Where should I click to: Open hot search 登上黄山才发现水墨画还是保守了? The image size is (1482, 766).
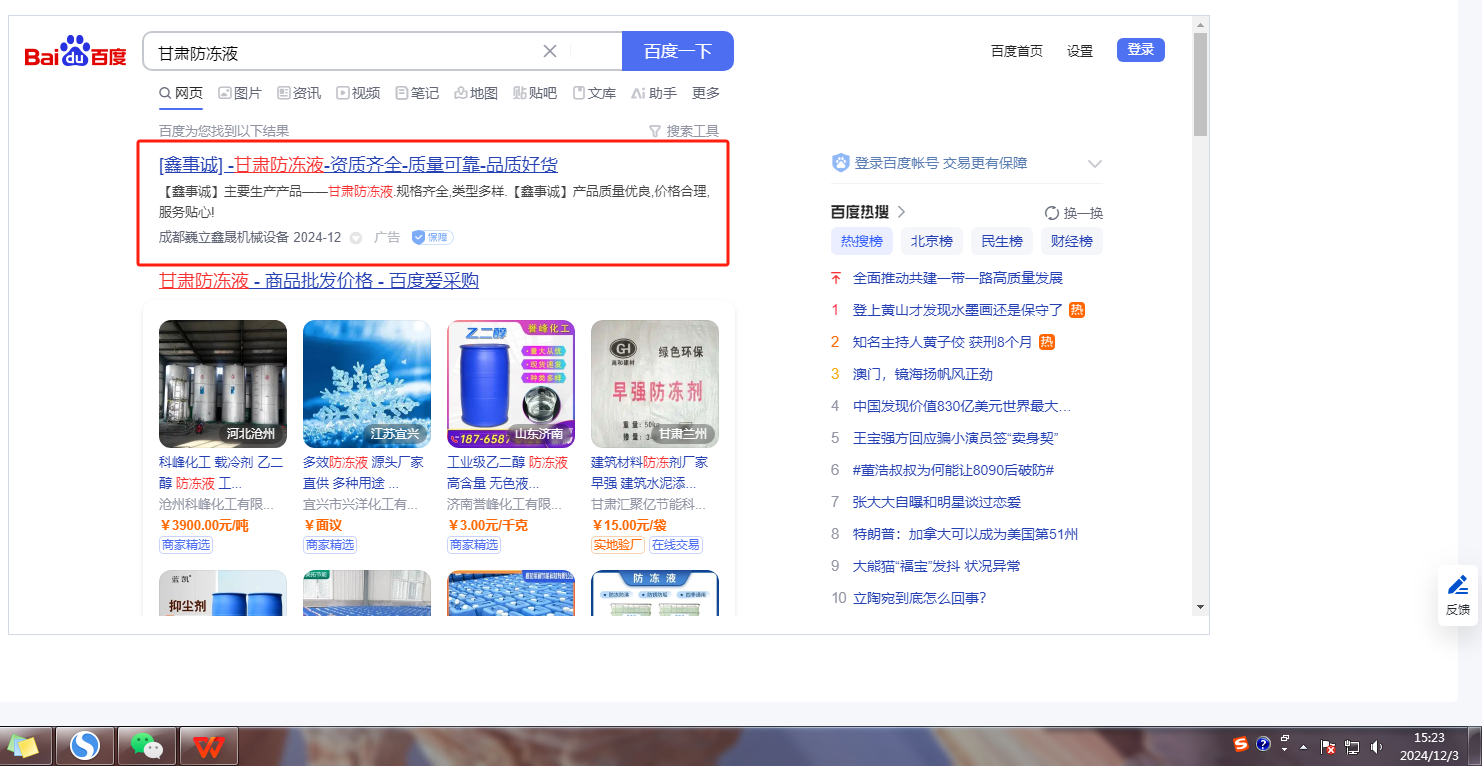point(958,310)
